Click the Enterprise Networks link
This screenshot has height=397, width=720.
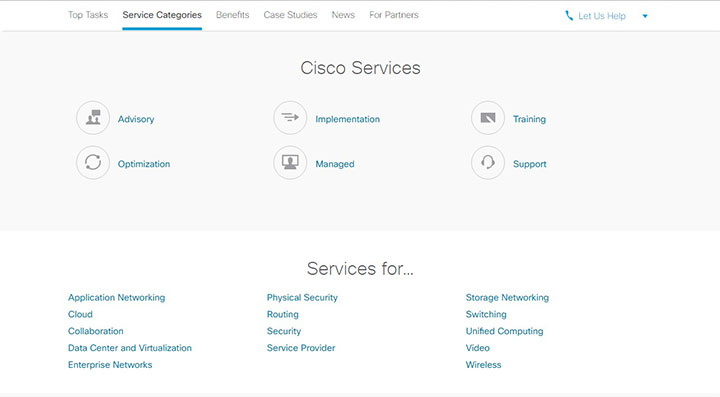[110, 365]
